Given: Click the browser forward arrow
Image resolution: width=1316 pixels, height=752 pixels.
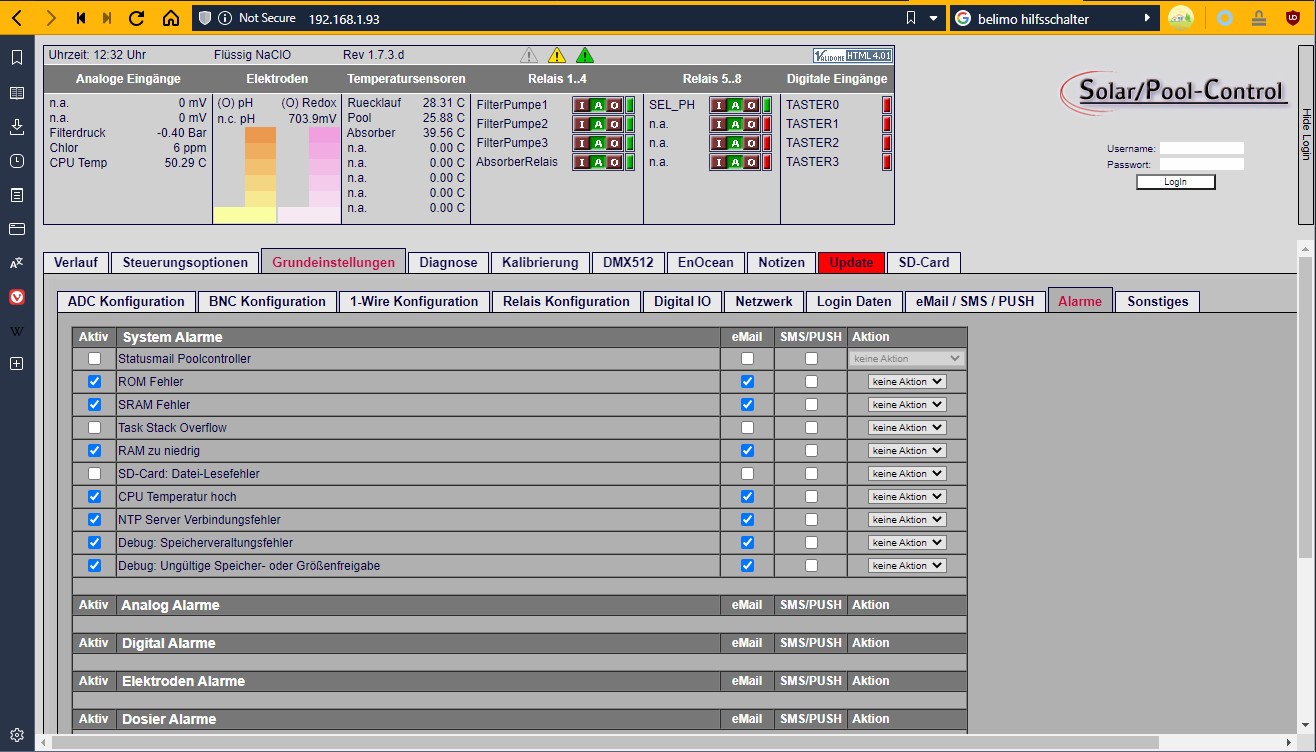Looking at the screenshot, I should 50,18.
